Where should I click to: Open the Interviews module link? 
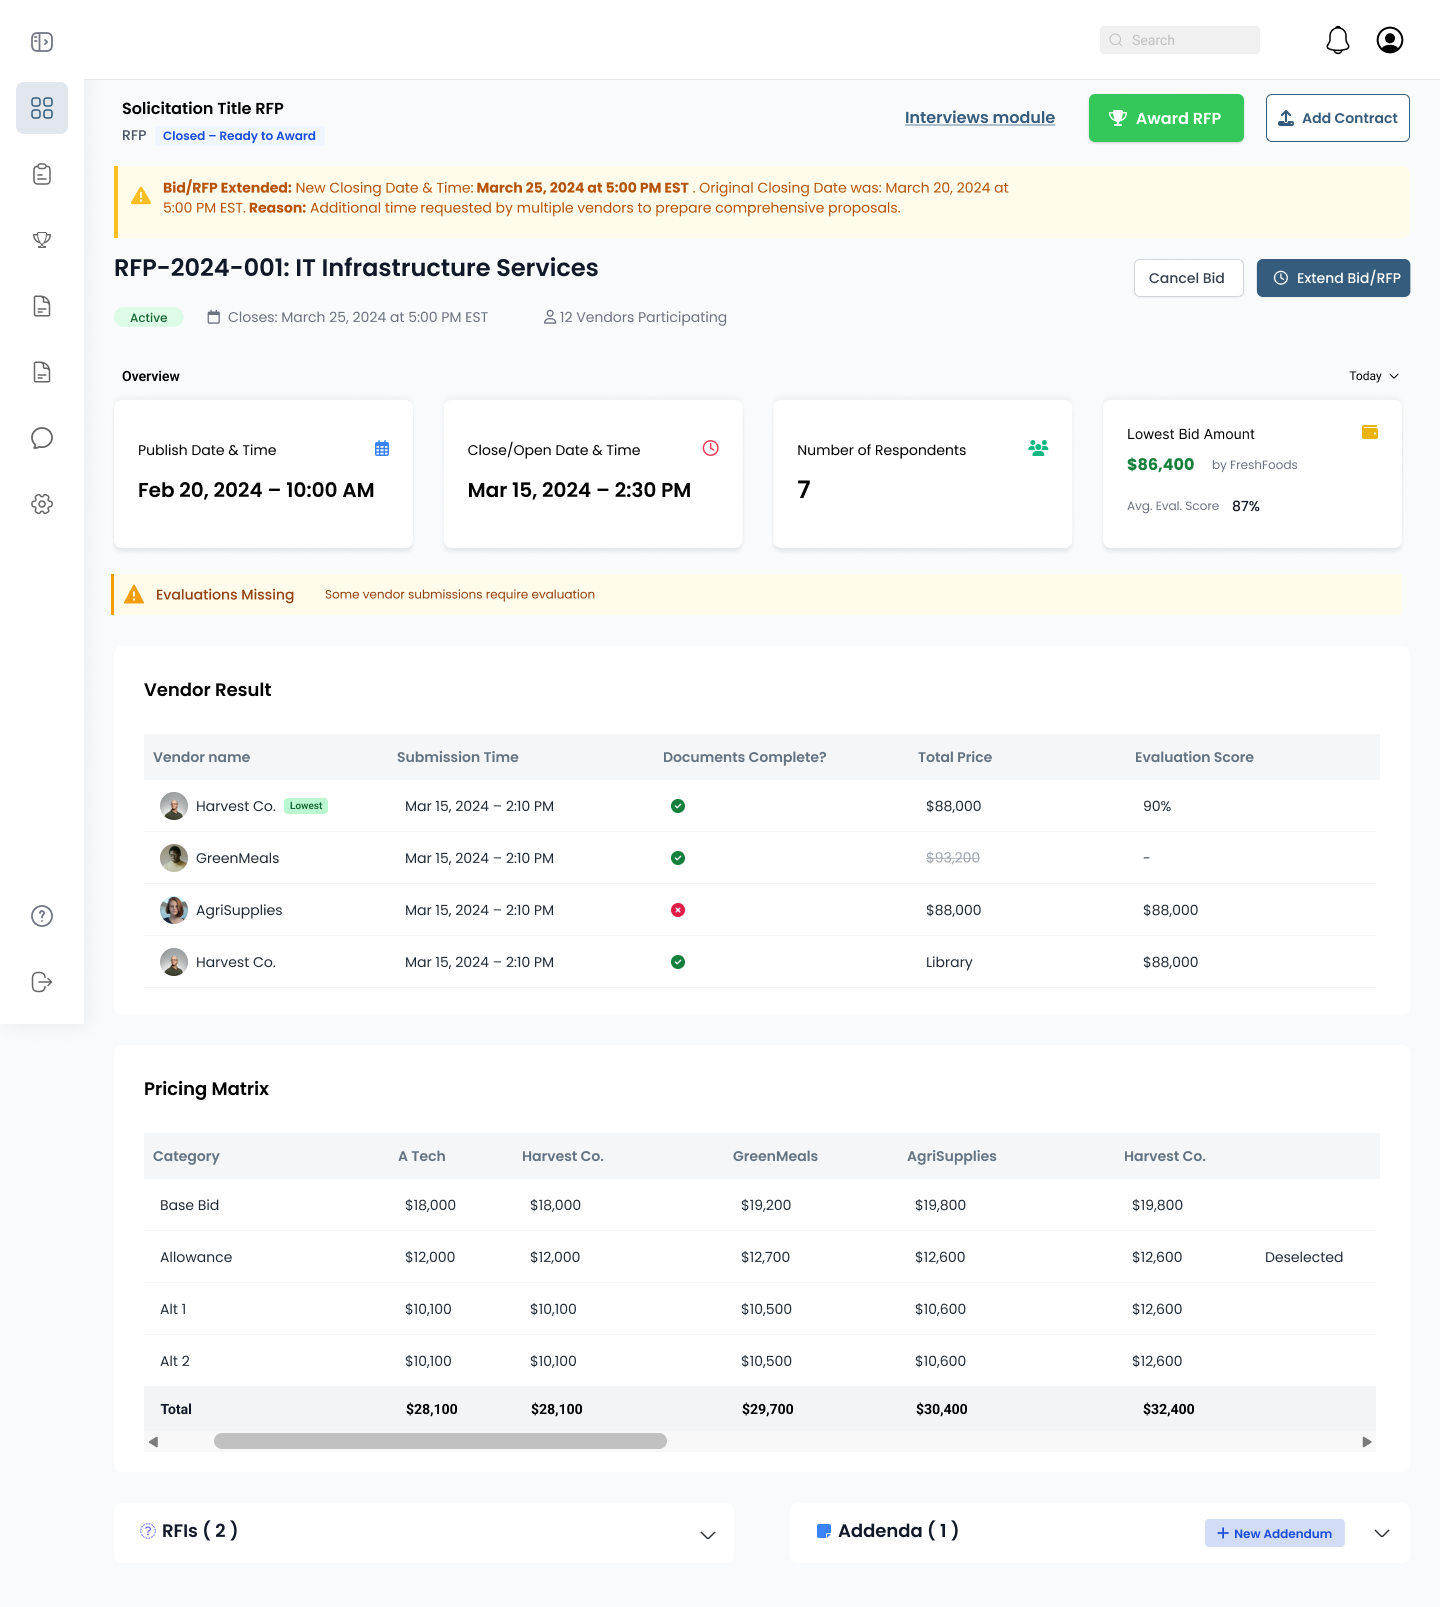tap(980, 118)
